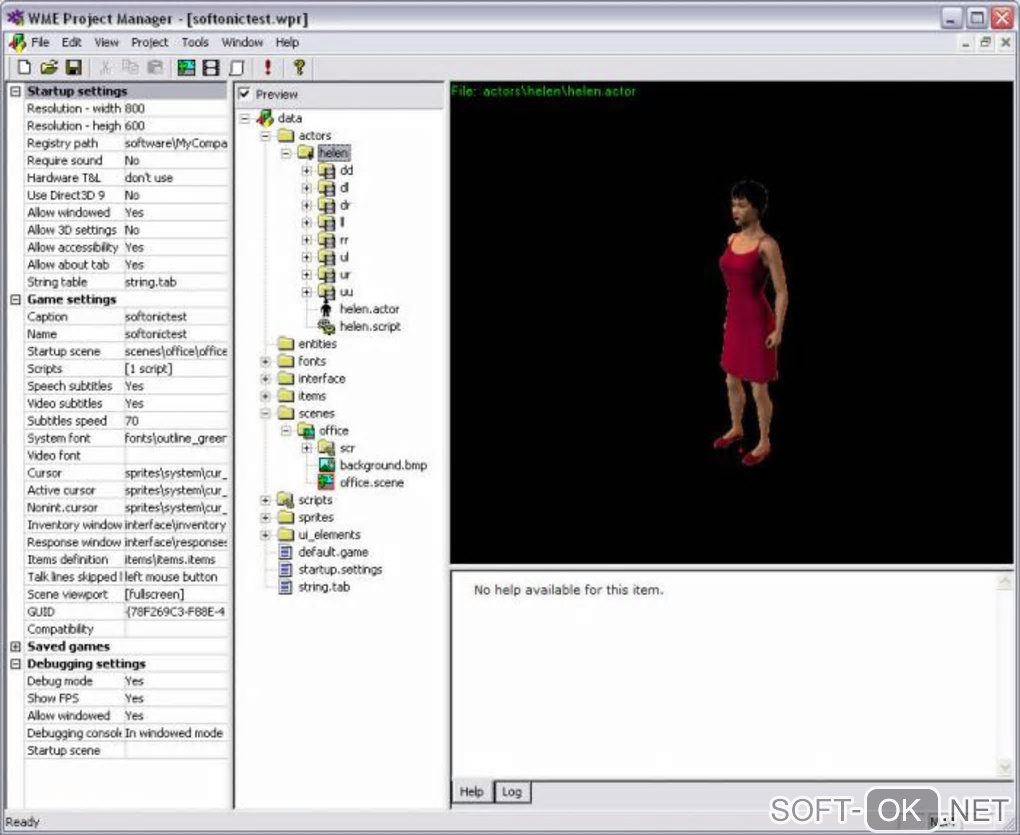Click the Copy toolbar icon
Viewport: 1020px width, 835px height.
(x=130, y=67)
